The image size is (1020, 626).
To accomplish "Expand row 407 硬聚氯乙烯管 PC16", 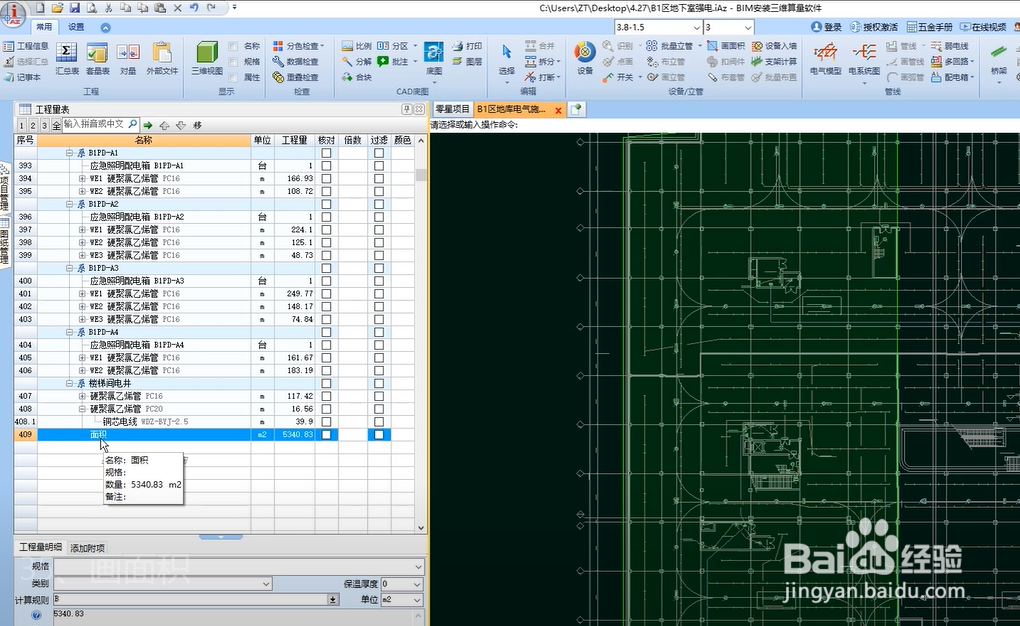I will (82, 396).
